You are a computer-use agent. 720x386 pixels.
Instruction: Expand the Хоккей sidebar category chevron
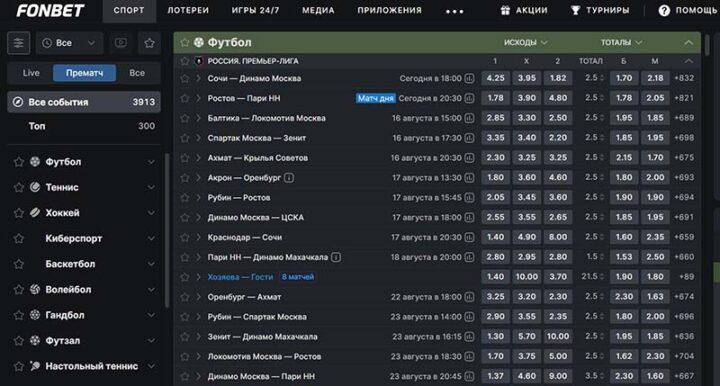pos(151,213)
